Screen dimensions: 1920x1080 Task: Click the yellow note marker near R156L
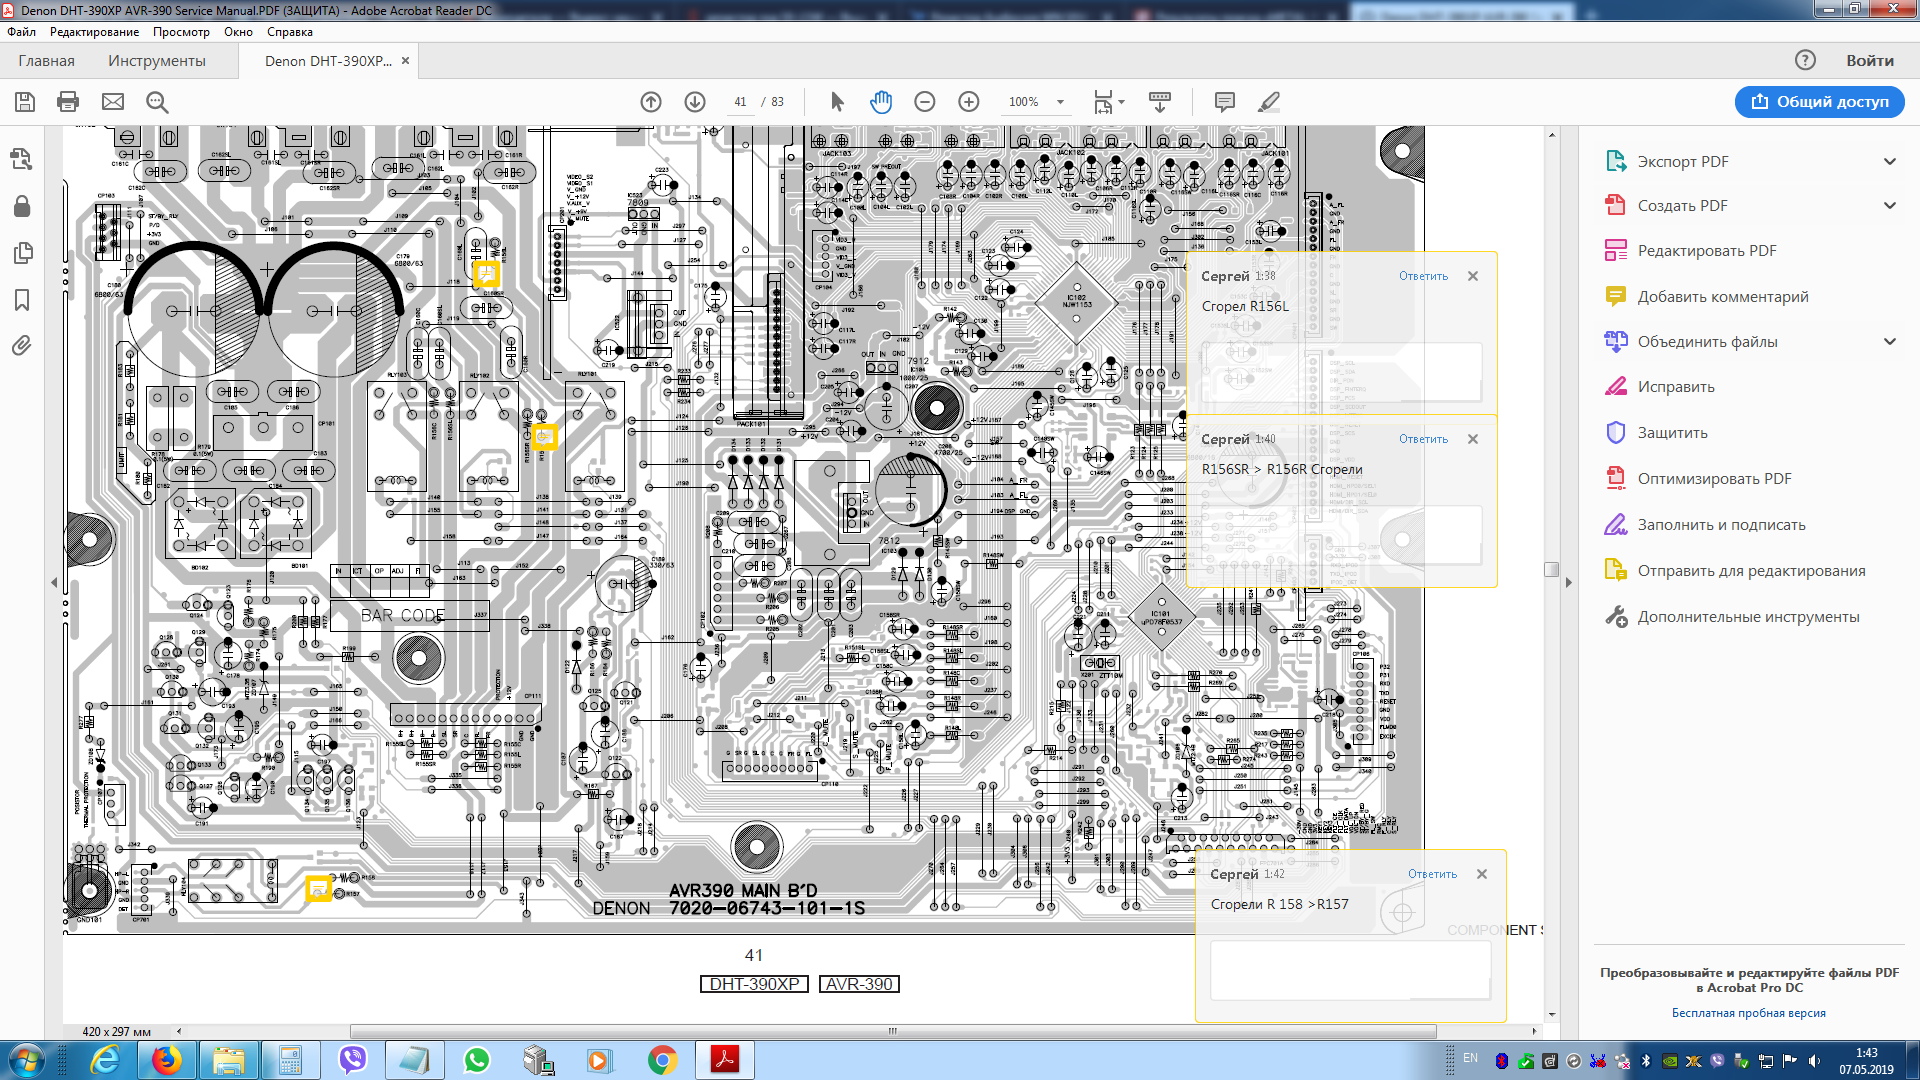[x=486, y=274]
